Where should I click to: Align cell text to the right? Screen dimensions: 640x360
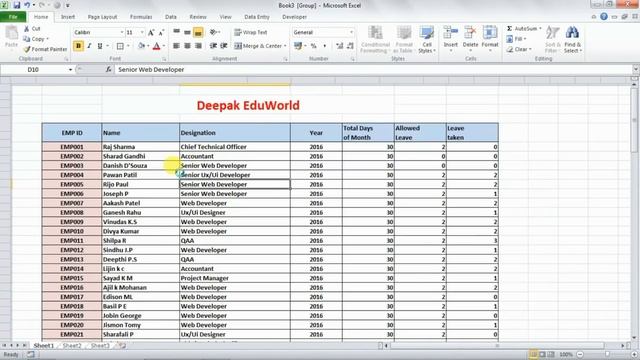(198, 46)
